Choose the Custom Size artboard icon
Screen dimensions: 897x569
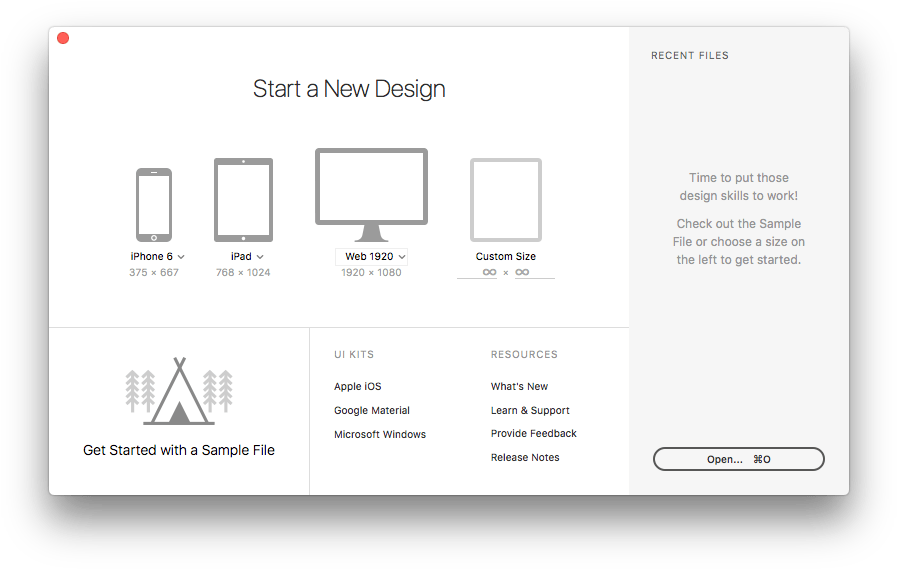(506, 199)
